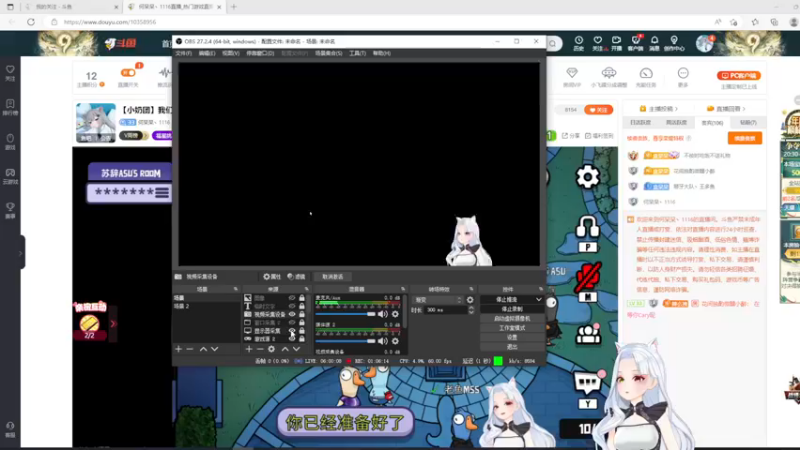The image size is (800, 450).
Task: Open Help menu in OBS
Action: [x=382, y=53]
